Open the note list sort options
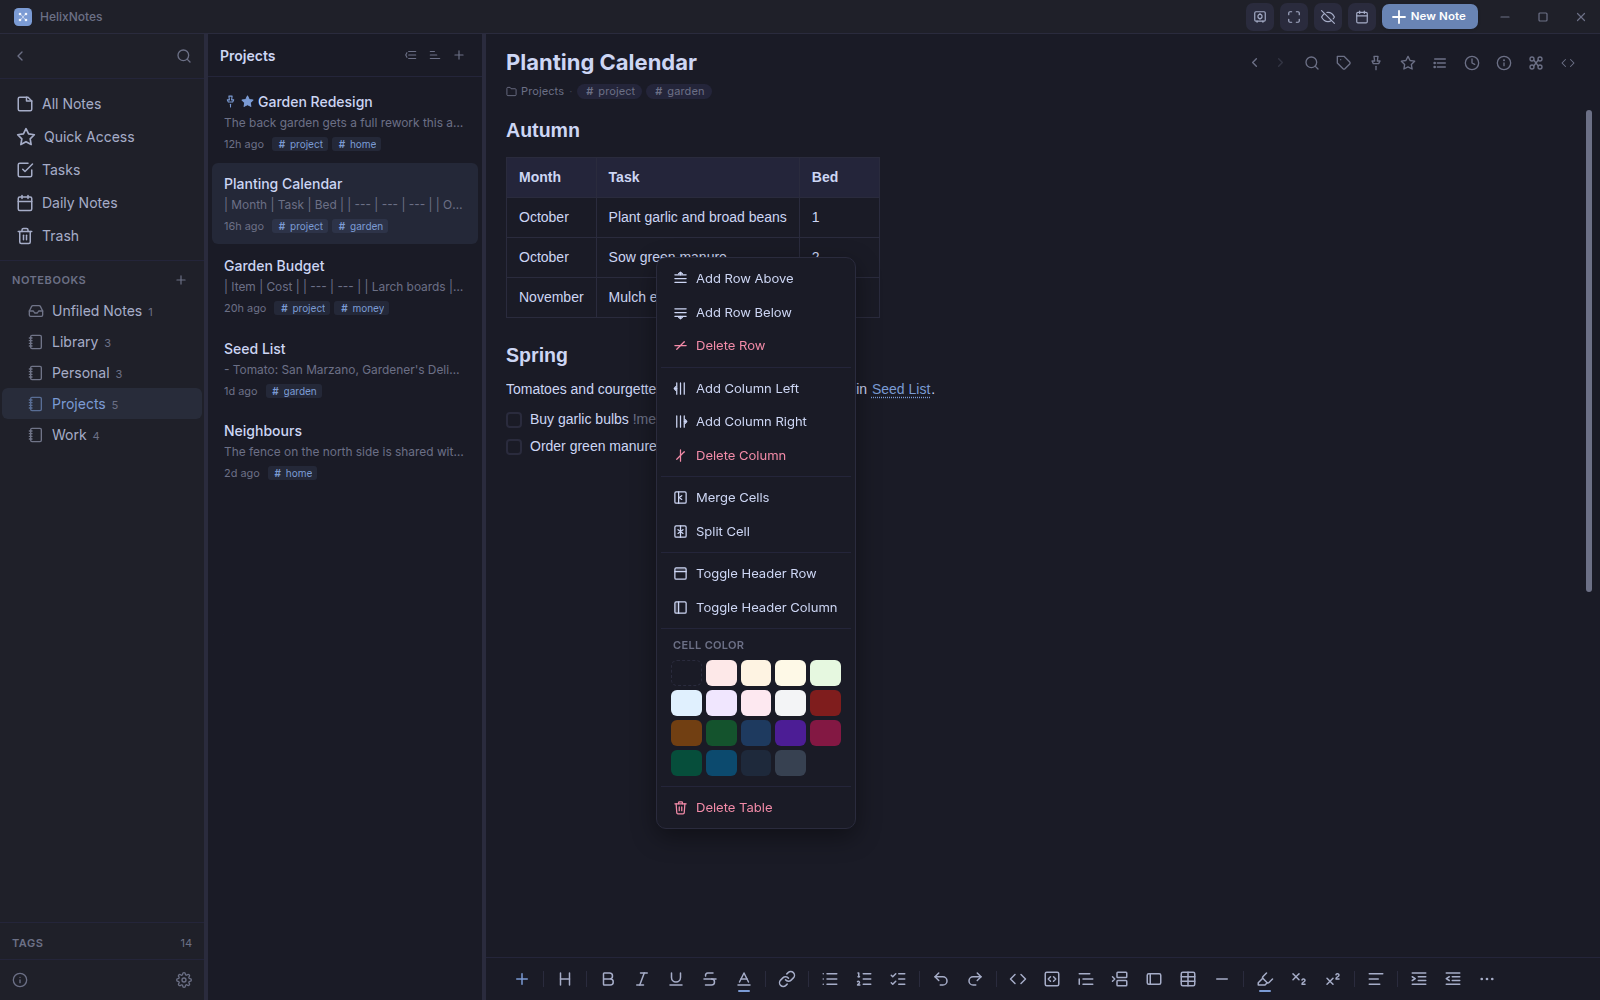Image resolution: width=1600 pixels, height=1000 pixels. tap(435, 56)
